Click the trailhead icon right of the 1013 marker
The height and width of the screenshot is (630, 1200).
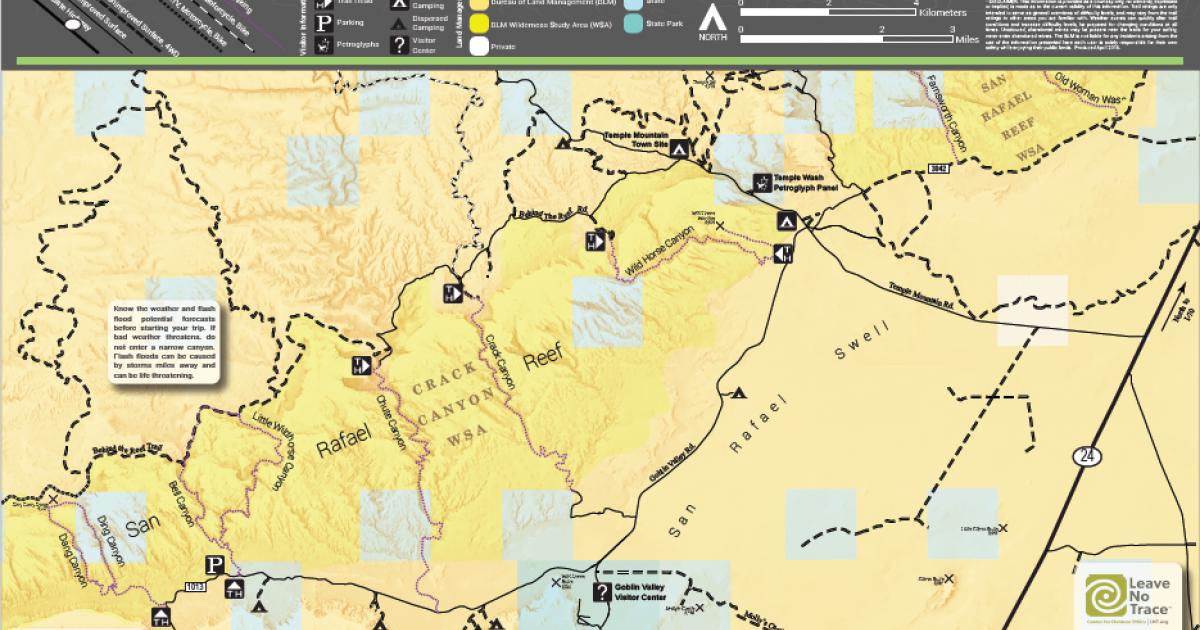[x=236, y=588]
